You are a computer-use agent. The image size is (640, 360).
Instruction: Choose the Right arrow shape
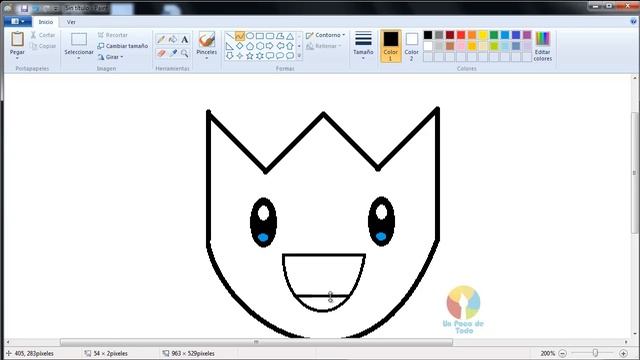click(x=270, y=46)
